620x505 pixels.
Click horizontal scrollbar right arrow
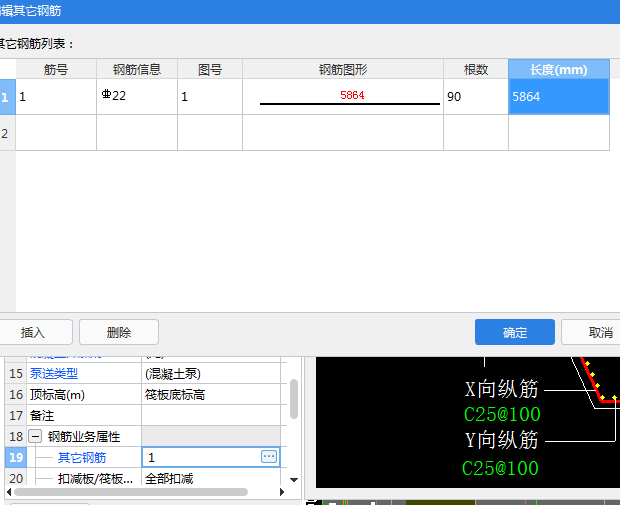pos(282,492)
